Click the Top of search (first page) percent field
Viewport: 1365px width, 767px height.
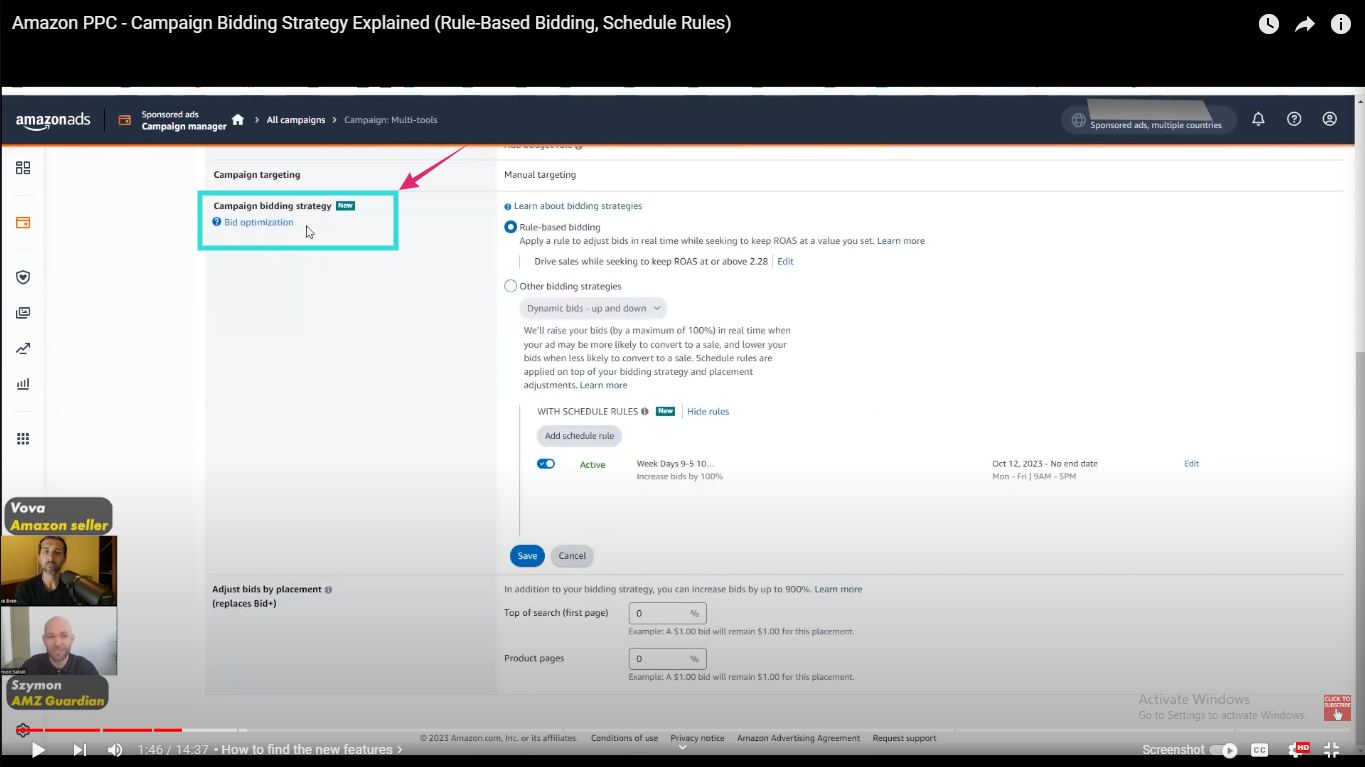point(667,613)
